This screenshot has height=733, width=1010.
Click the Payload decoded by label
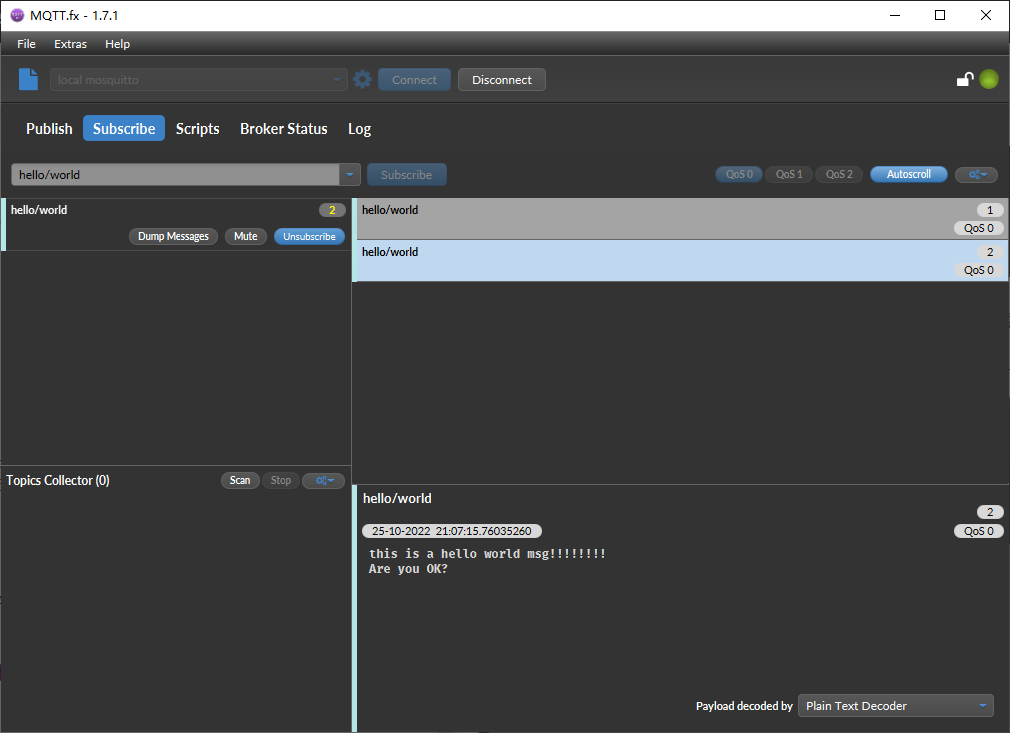(744, 706)
